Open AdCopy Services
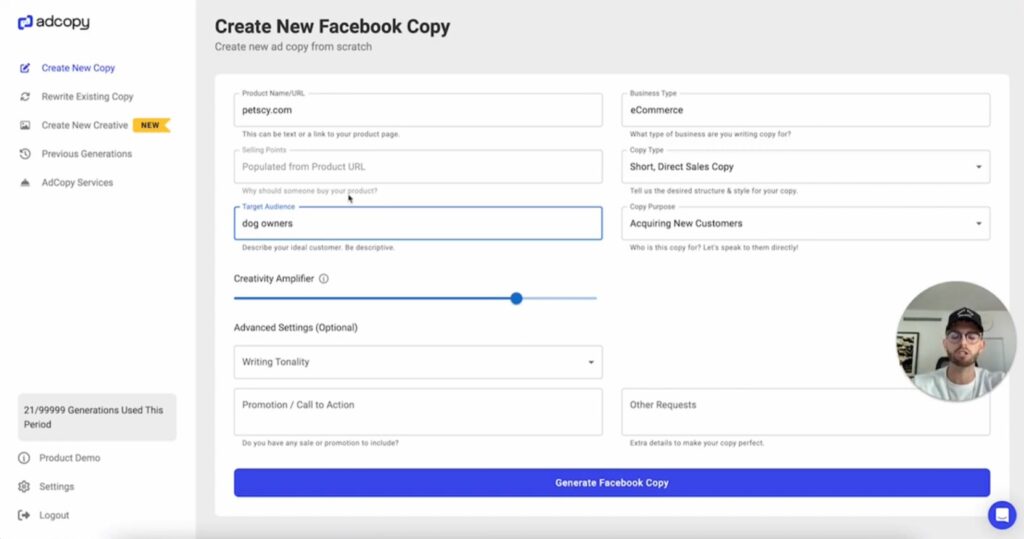The width and height of the screenshot is (1024, 539). coord(77,183)
